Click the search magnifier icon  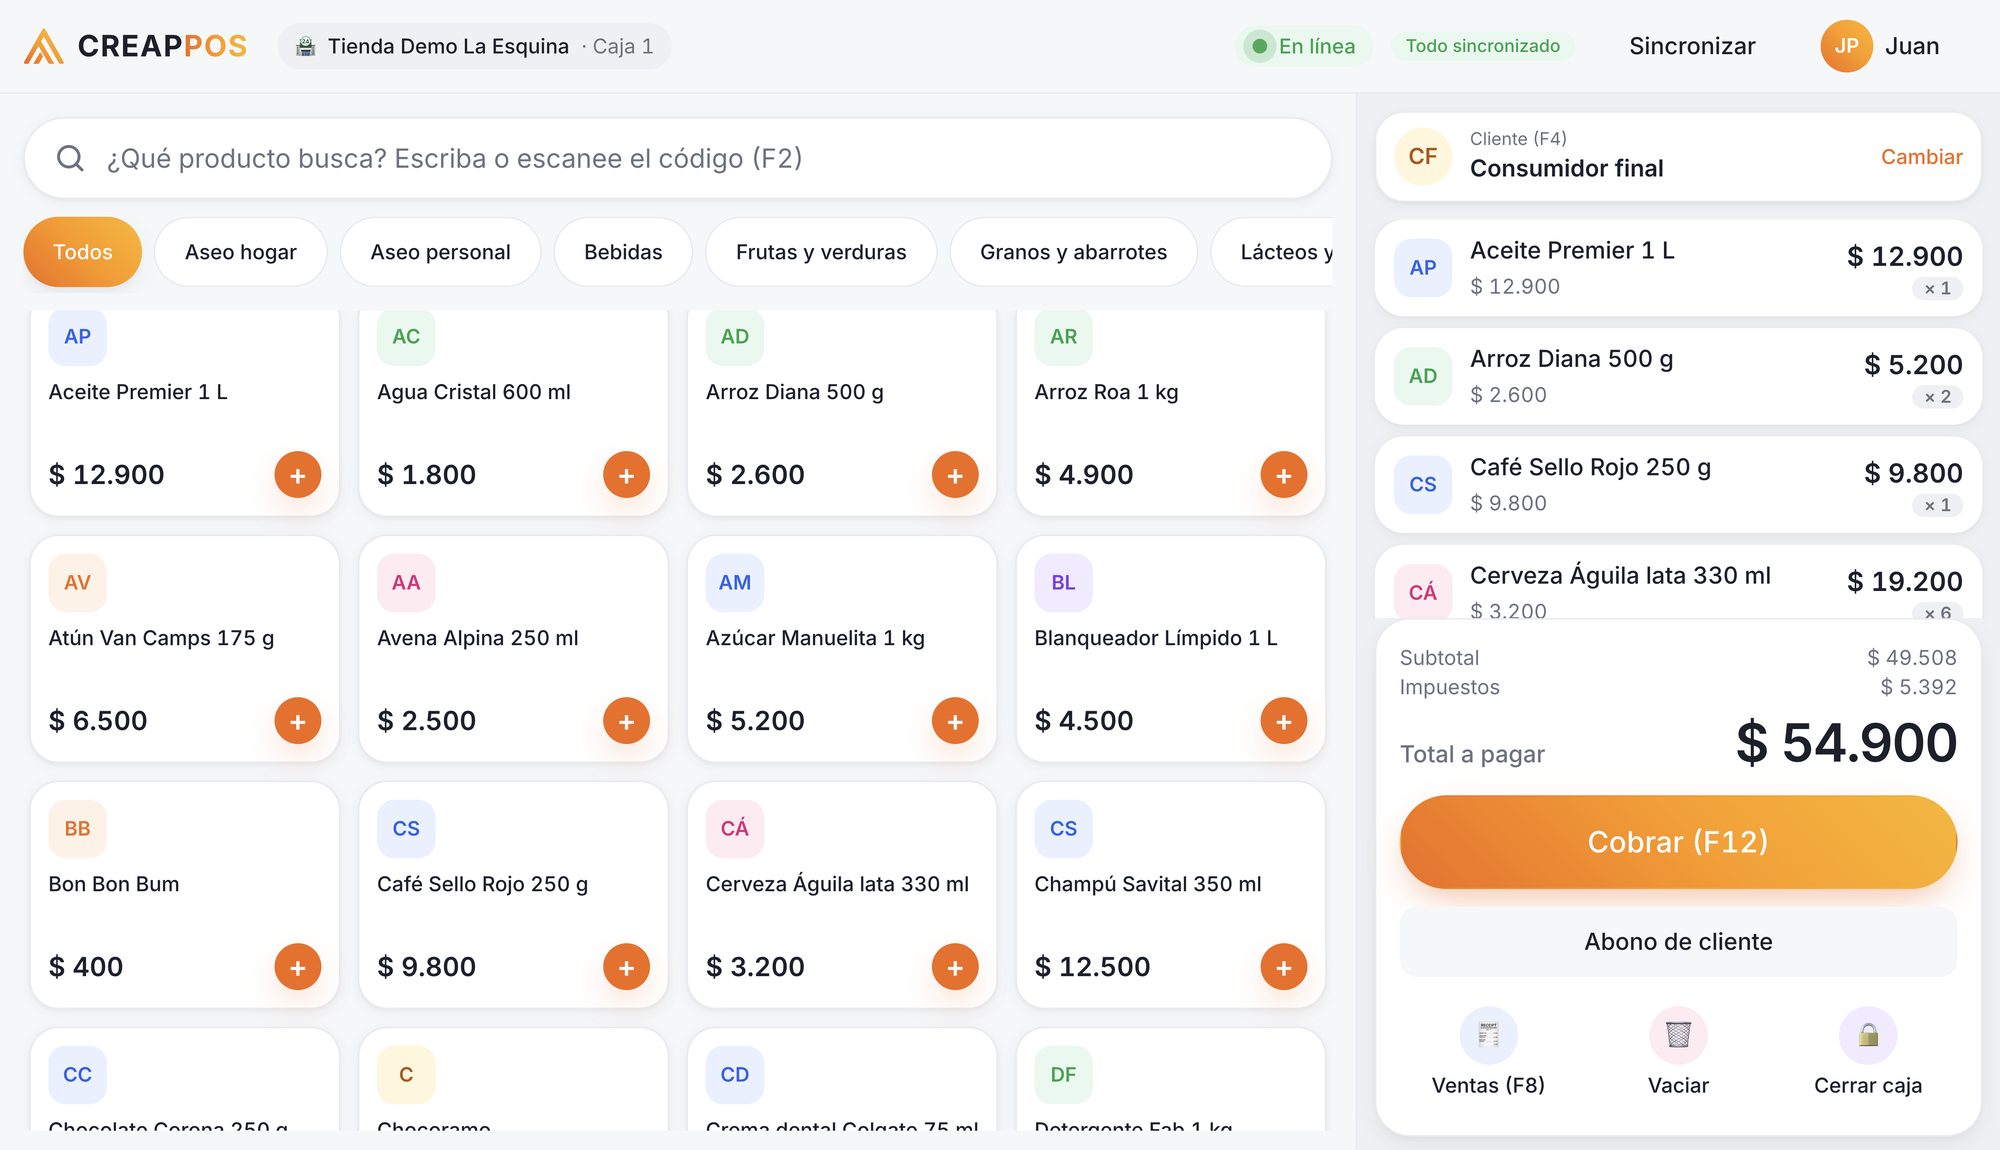coord(70,158)
